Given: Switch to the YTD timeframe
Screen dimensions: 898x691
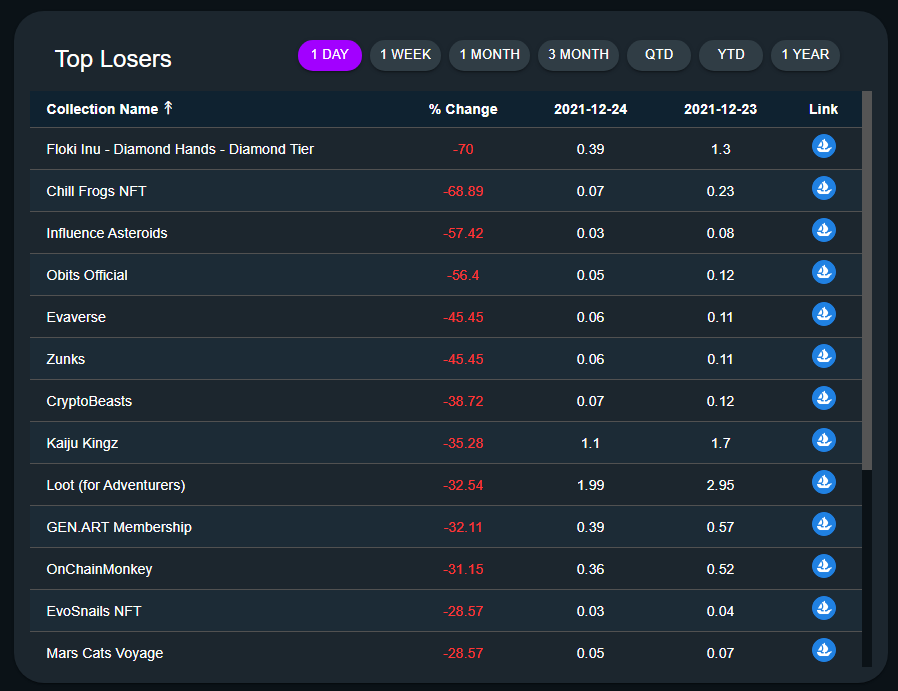Looking at the screenshot, I should pyautogui.click(x=731, y=55).
